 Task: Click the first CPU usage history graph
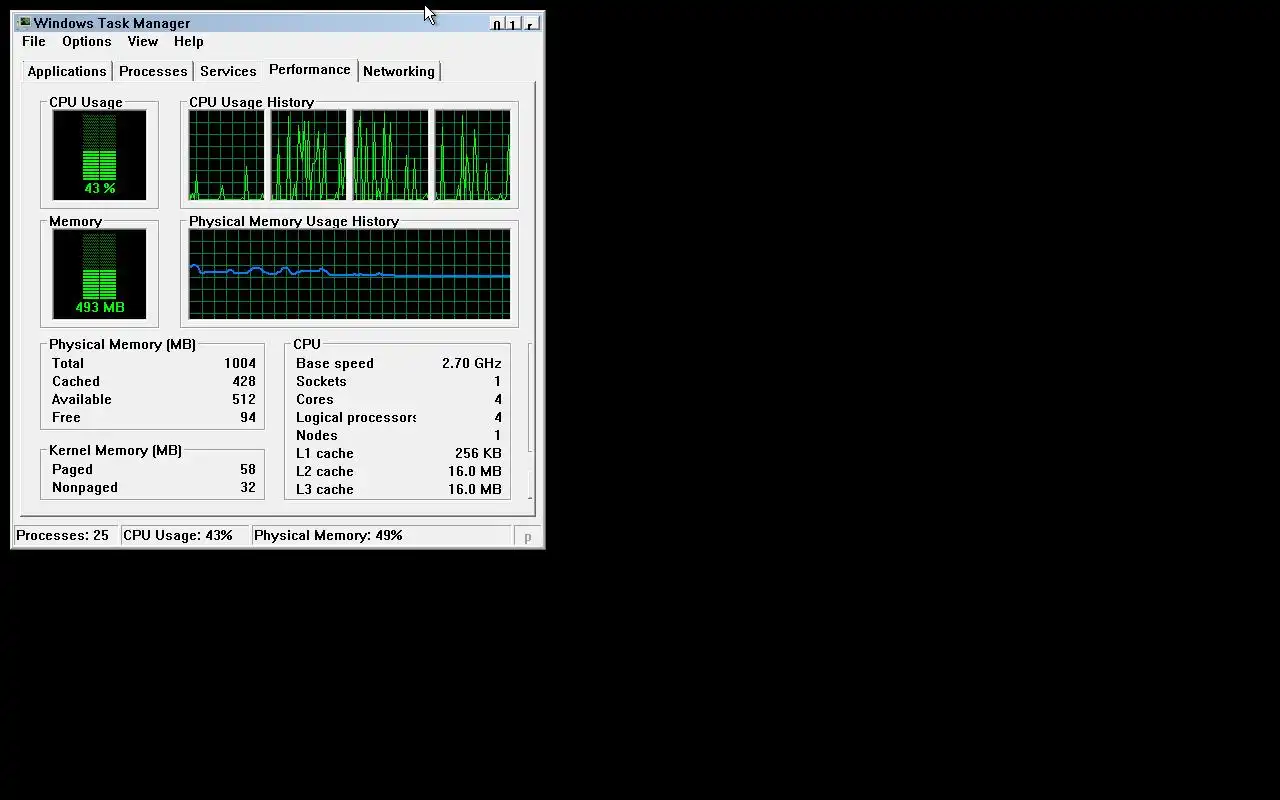click(x=227, y=155)
